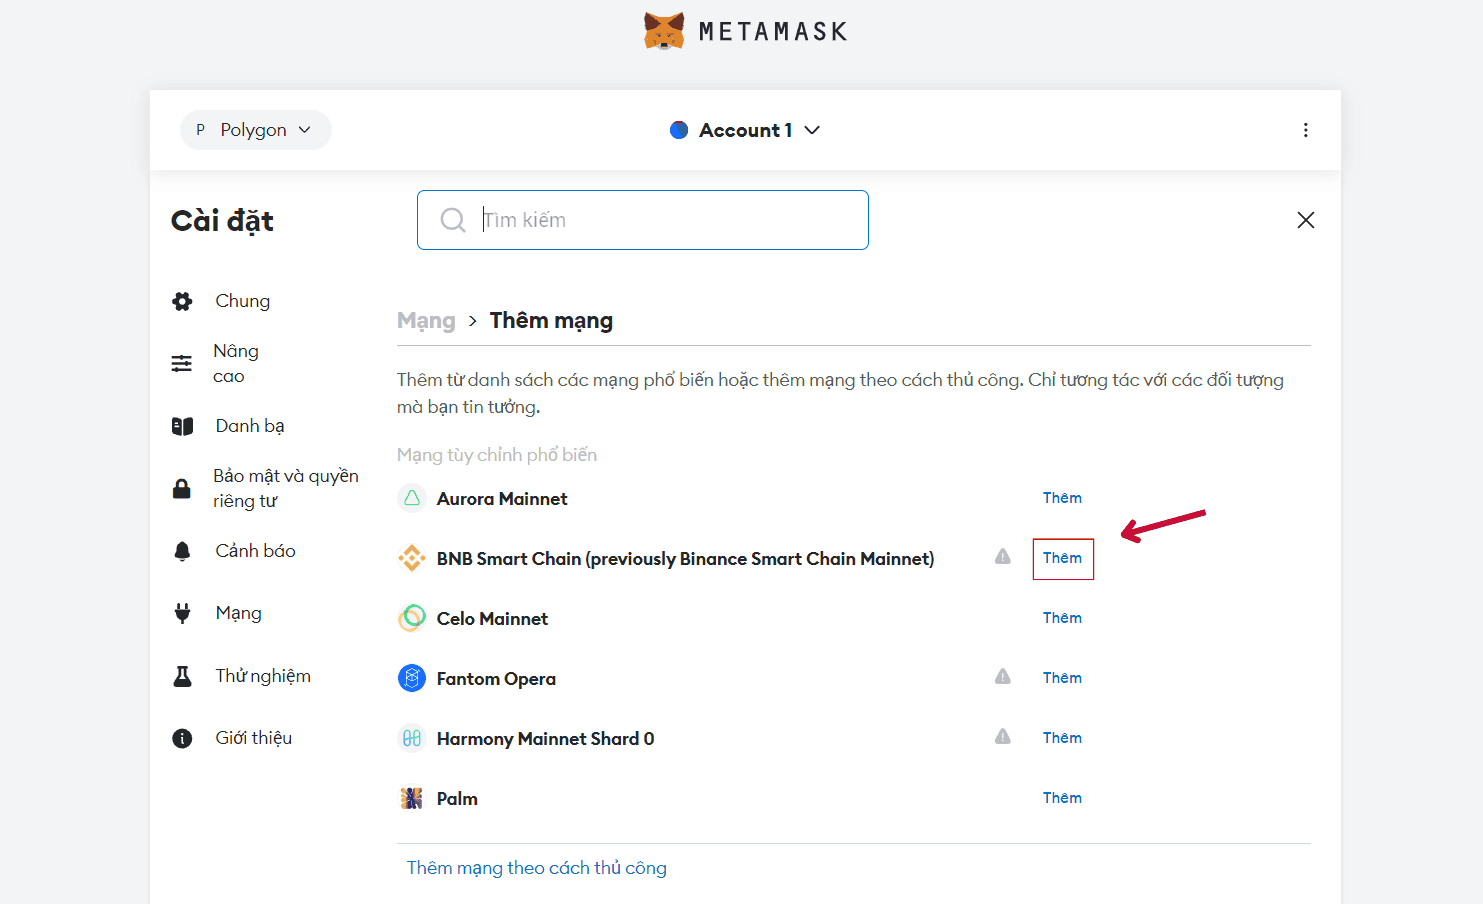Viewport: 1483px width, 904px height.
Task: Click the lock icon for security settings
Action: click(182, 488)
